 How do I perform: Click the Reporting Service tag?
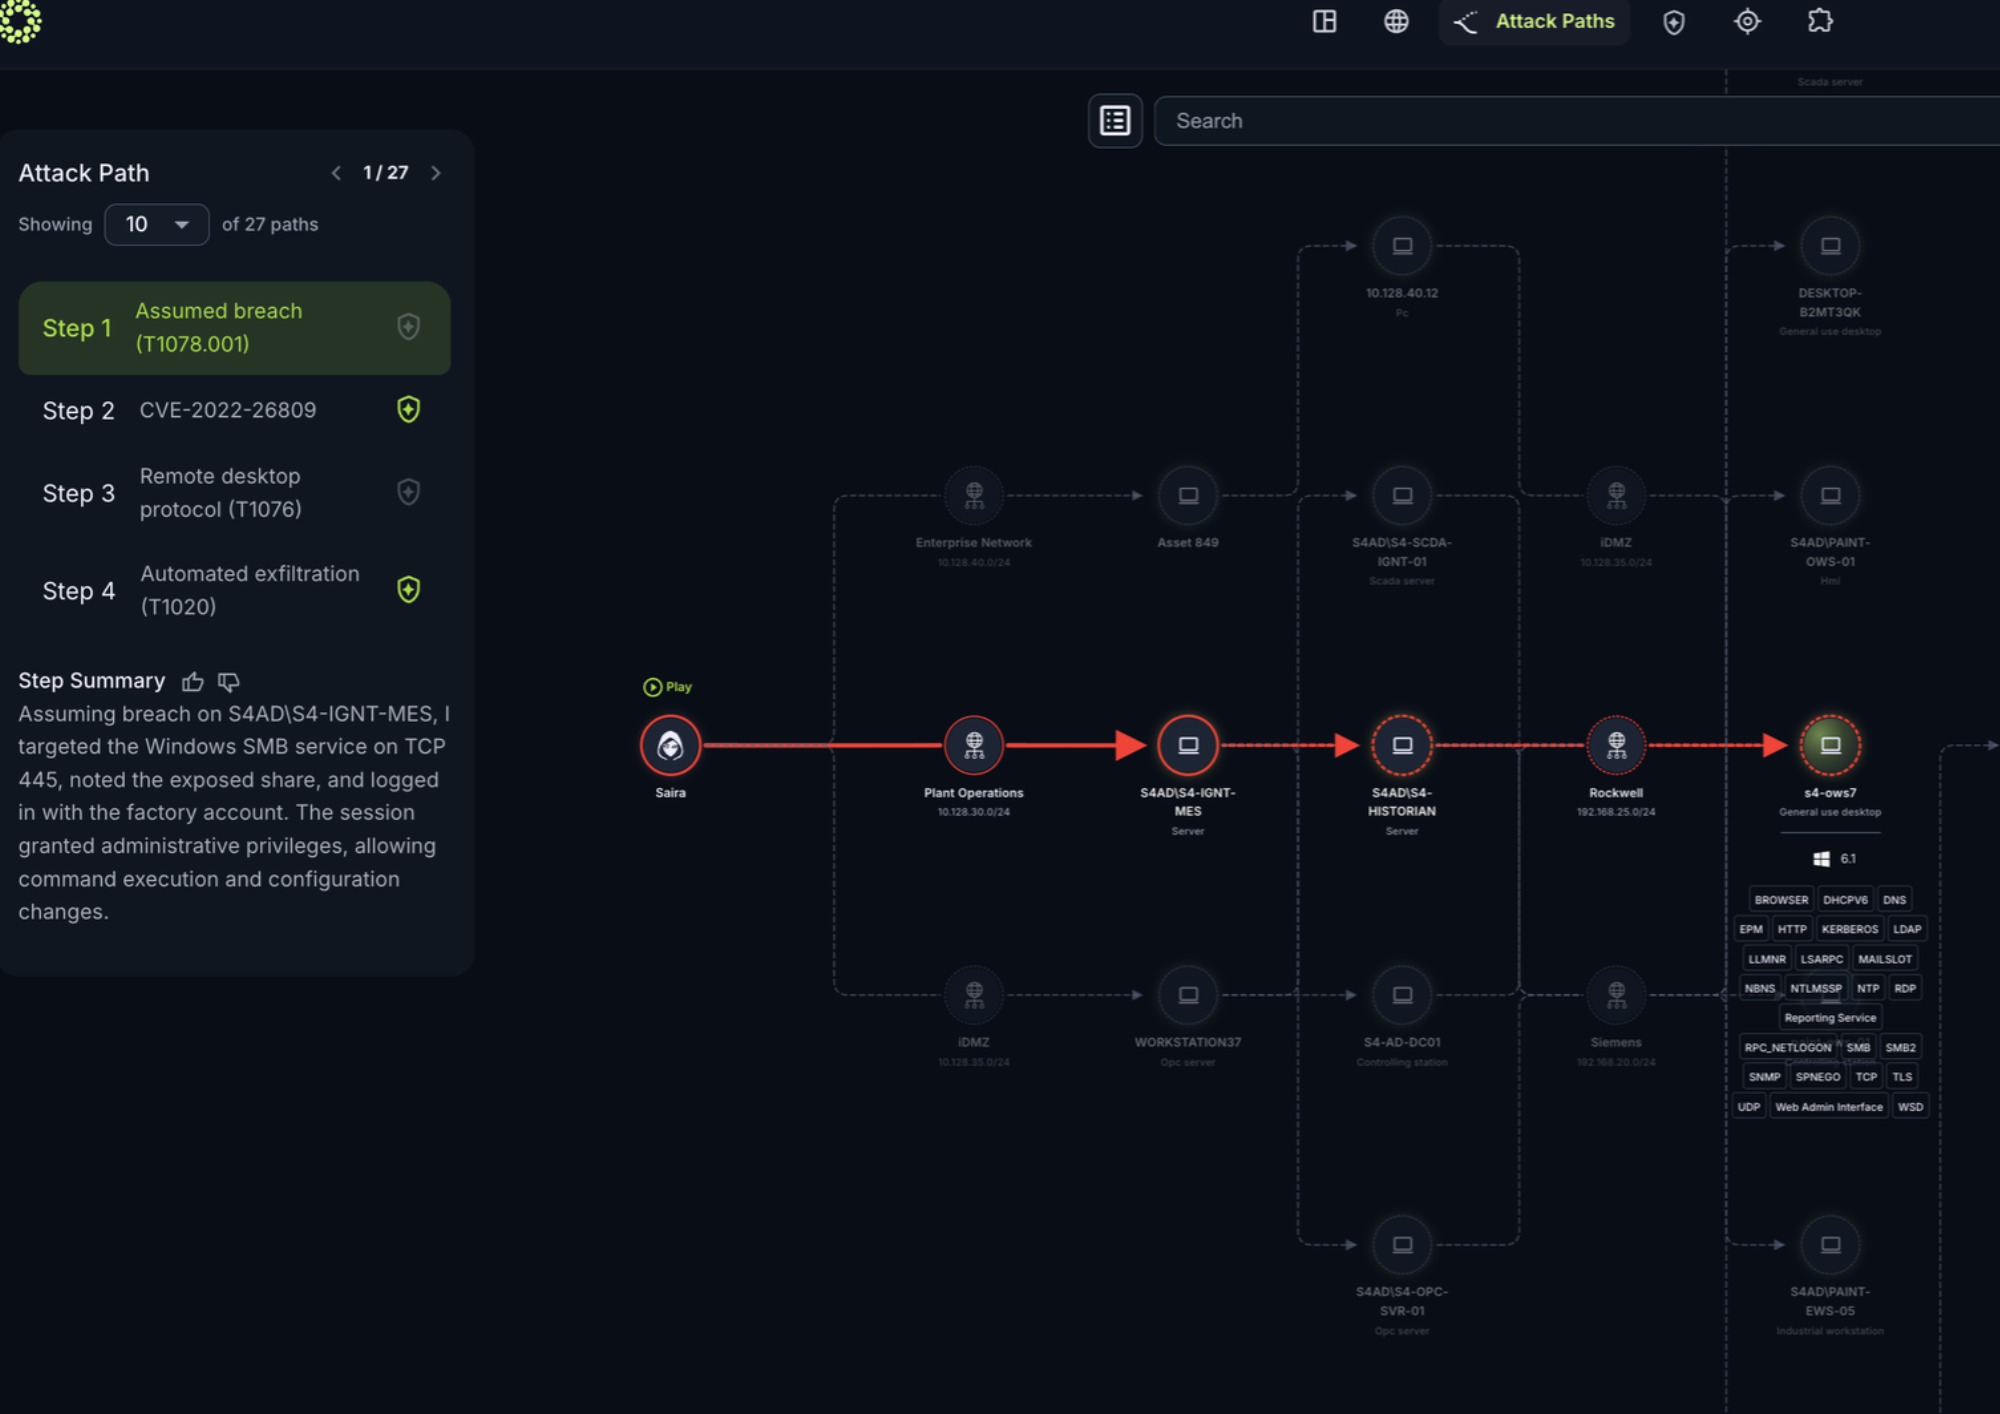1830,1018
